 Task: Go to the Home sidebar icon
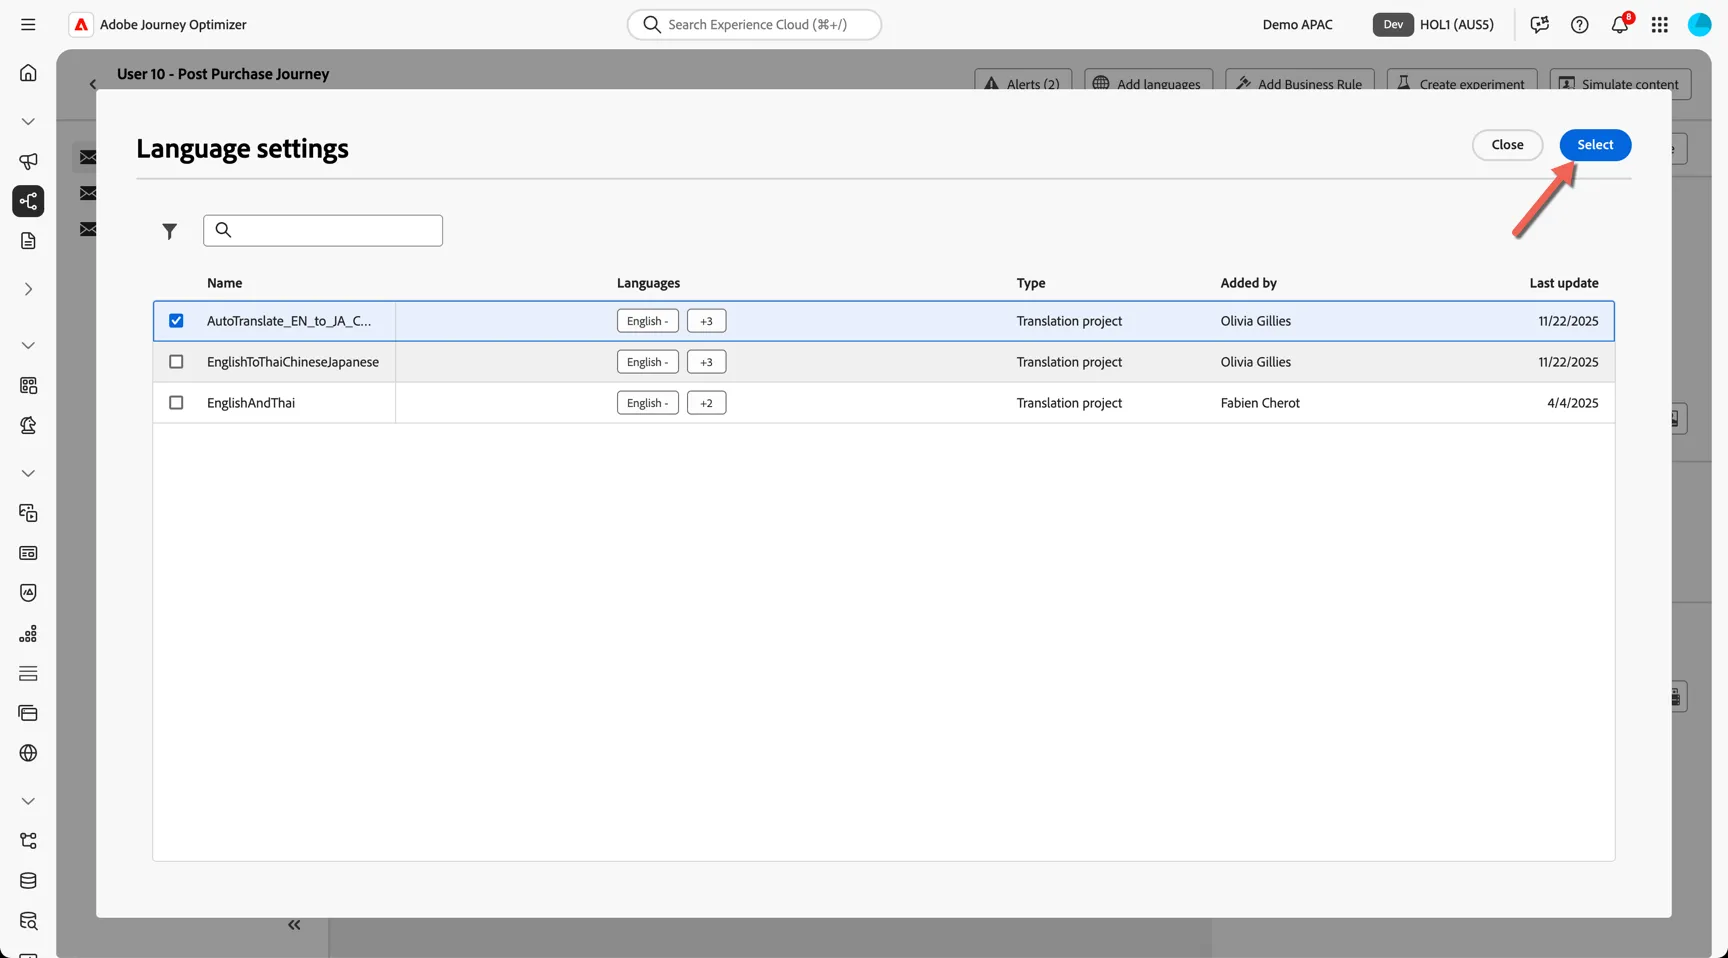click(28, 73)
